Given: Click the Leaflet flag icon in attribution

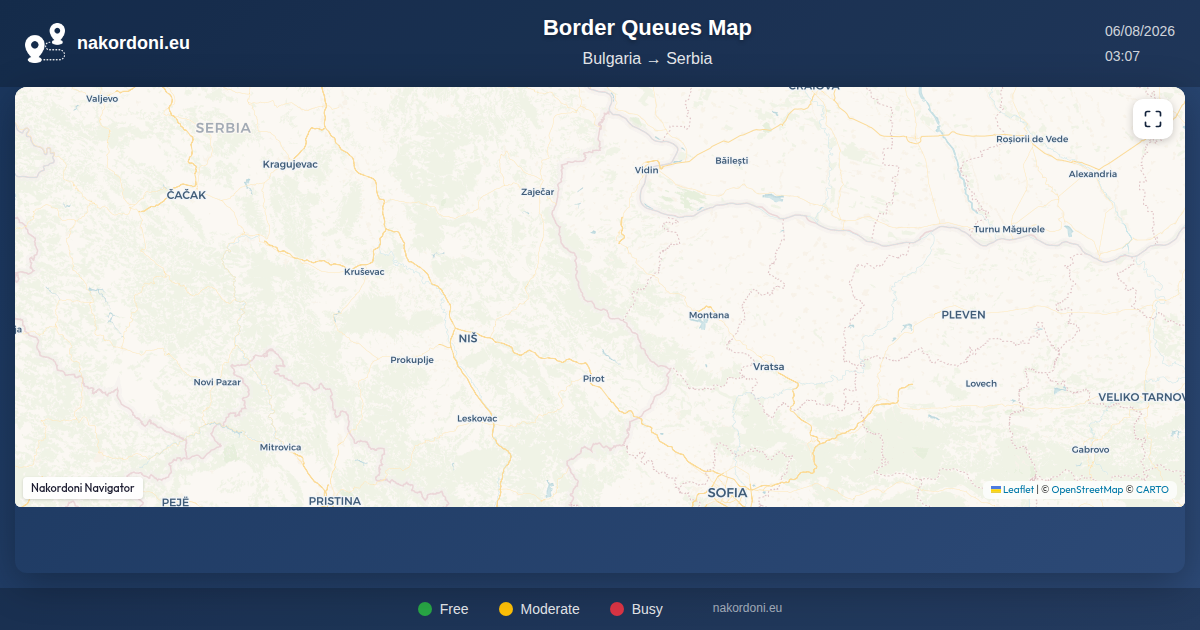Looking at the screenshot, I should click(996, 489).
